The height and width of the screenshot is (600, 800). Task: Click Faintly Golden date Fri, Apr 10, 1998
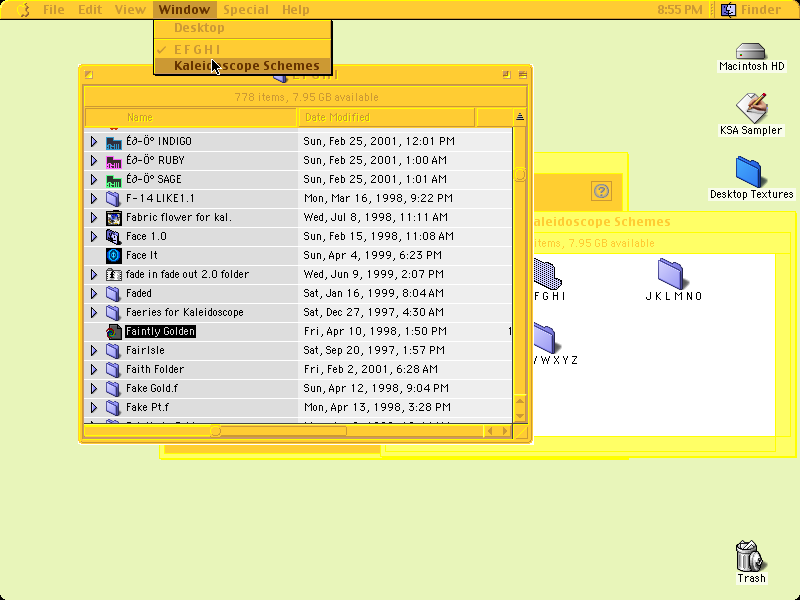tap(375, 332)
